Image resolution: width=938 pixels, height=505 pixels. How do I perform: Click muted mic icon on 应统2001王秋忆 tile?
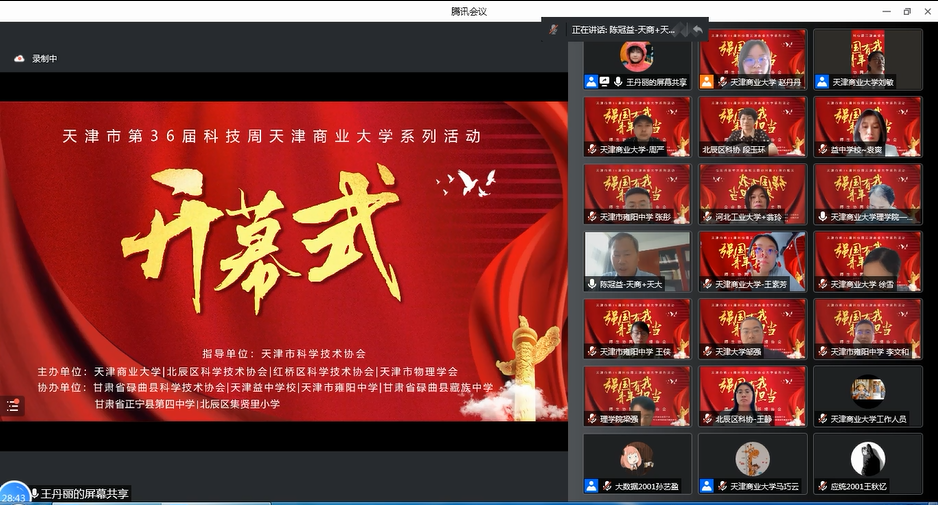pyautogui.click(x=822, y=487)
